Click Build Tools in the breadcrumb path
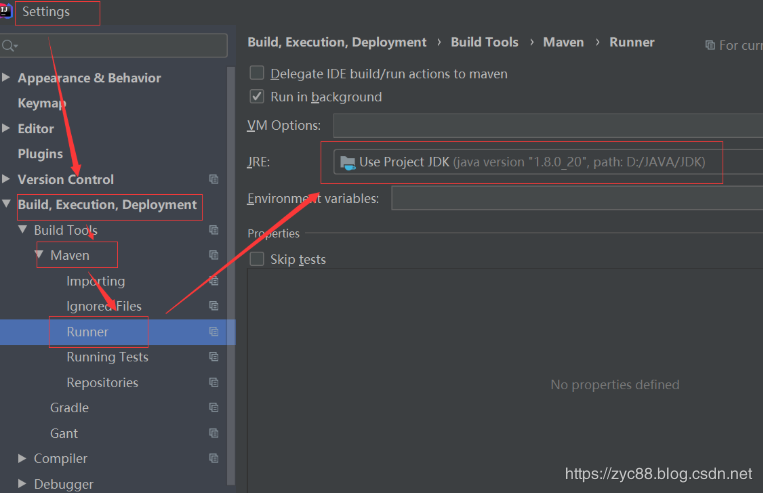 [x=484, y=42]
